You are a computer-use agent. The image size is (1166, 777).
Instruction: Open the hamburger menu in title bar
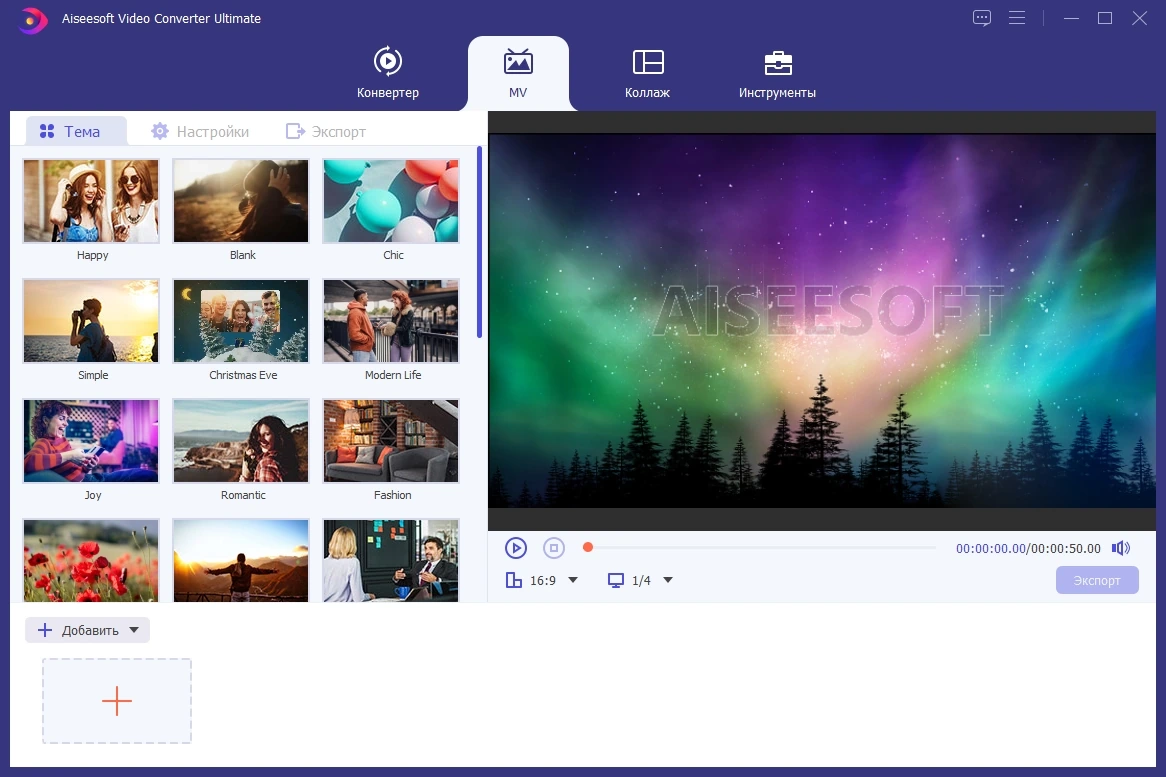coord(1017,18)
